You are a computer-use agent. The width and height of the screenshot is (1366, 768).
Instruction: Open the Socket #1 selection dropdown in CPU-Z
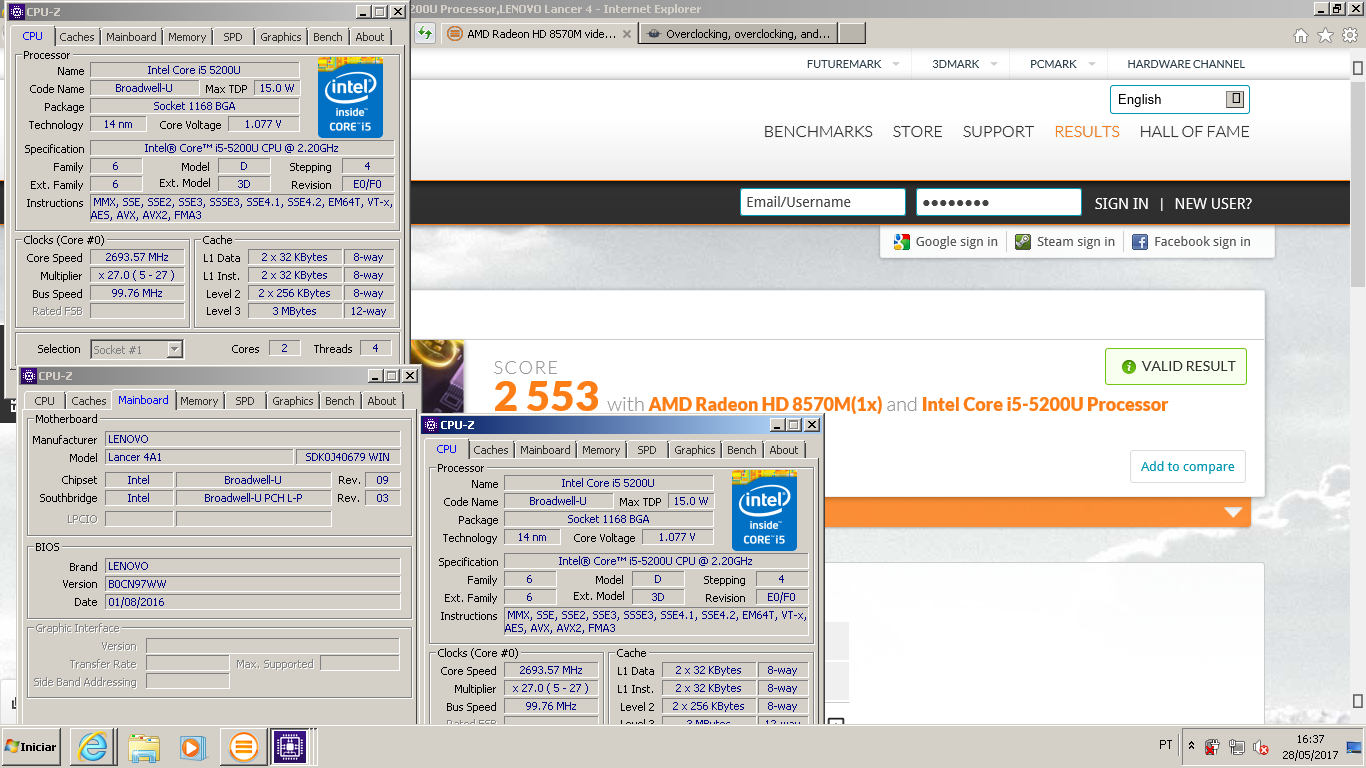click(137, 349)
